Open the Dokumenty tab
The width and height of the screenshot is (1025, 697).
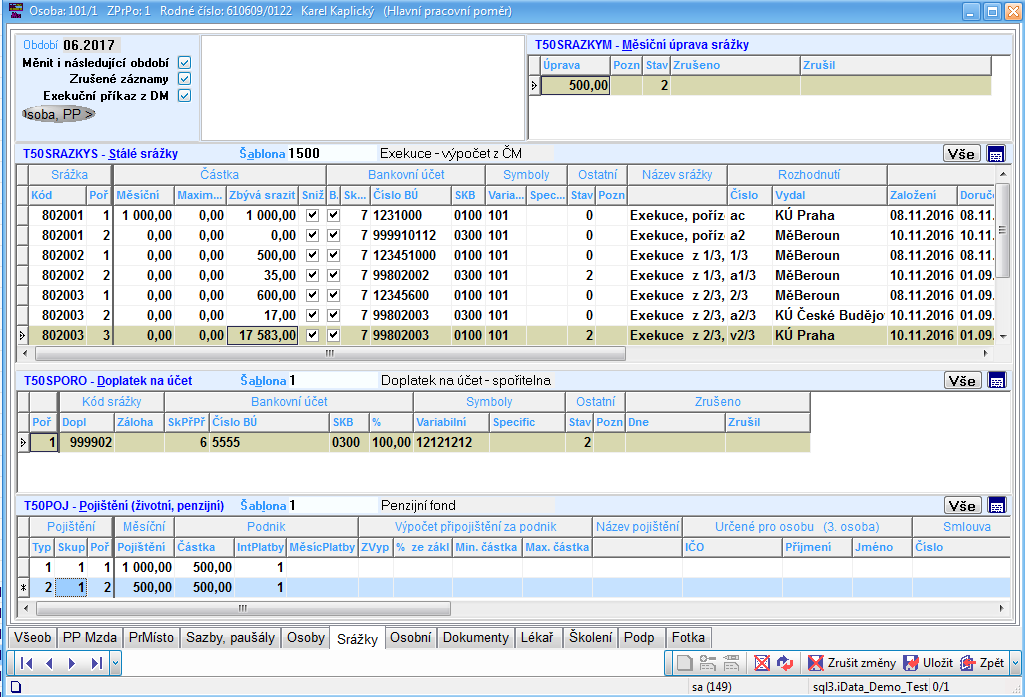coord(475,638)
